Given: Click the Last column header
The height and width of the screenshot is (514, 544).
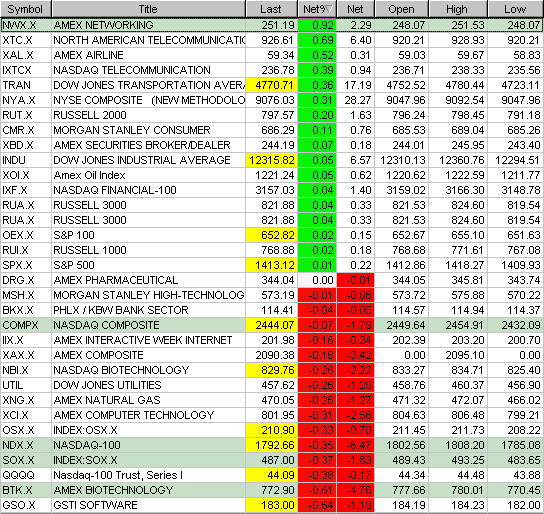Looking at the screenshot, I should (x=271, y=9).
